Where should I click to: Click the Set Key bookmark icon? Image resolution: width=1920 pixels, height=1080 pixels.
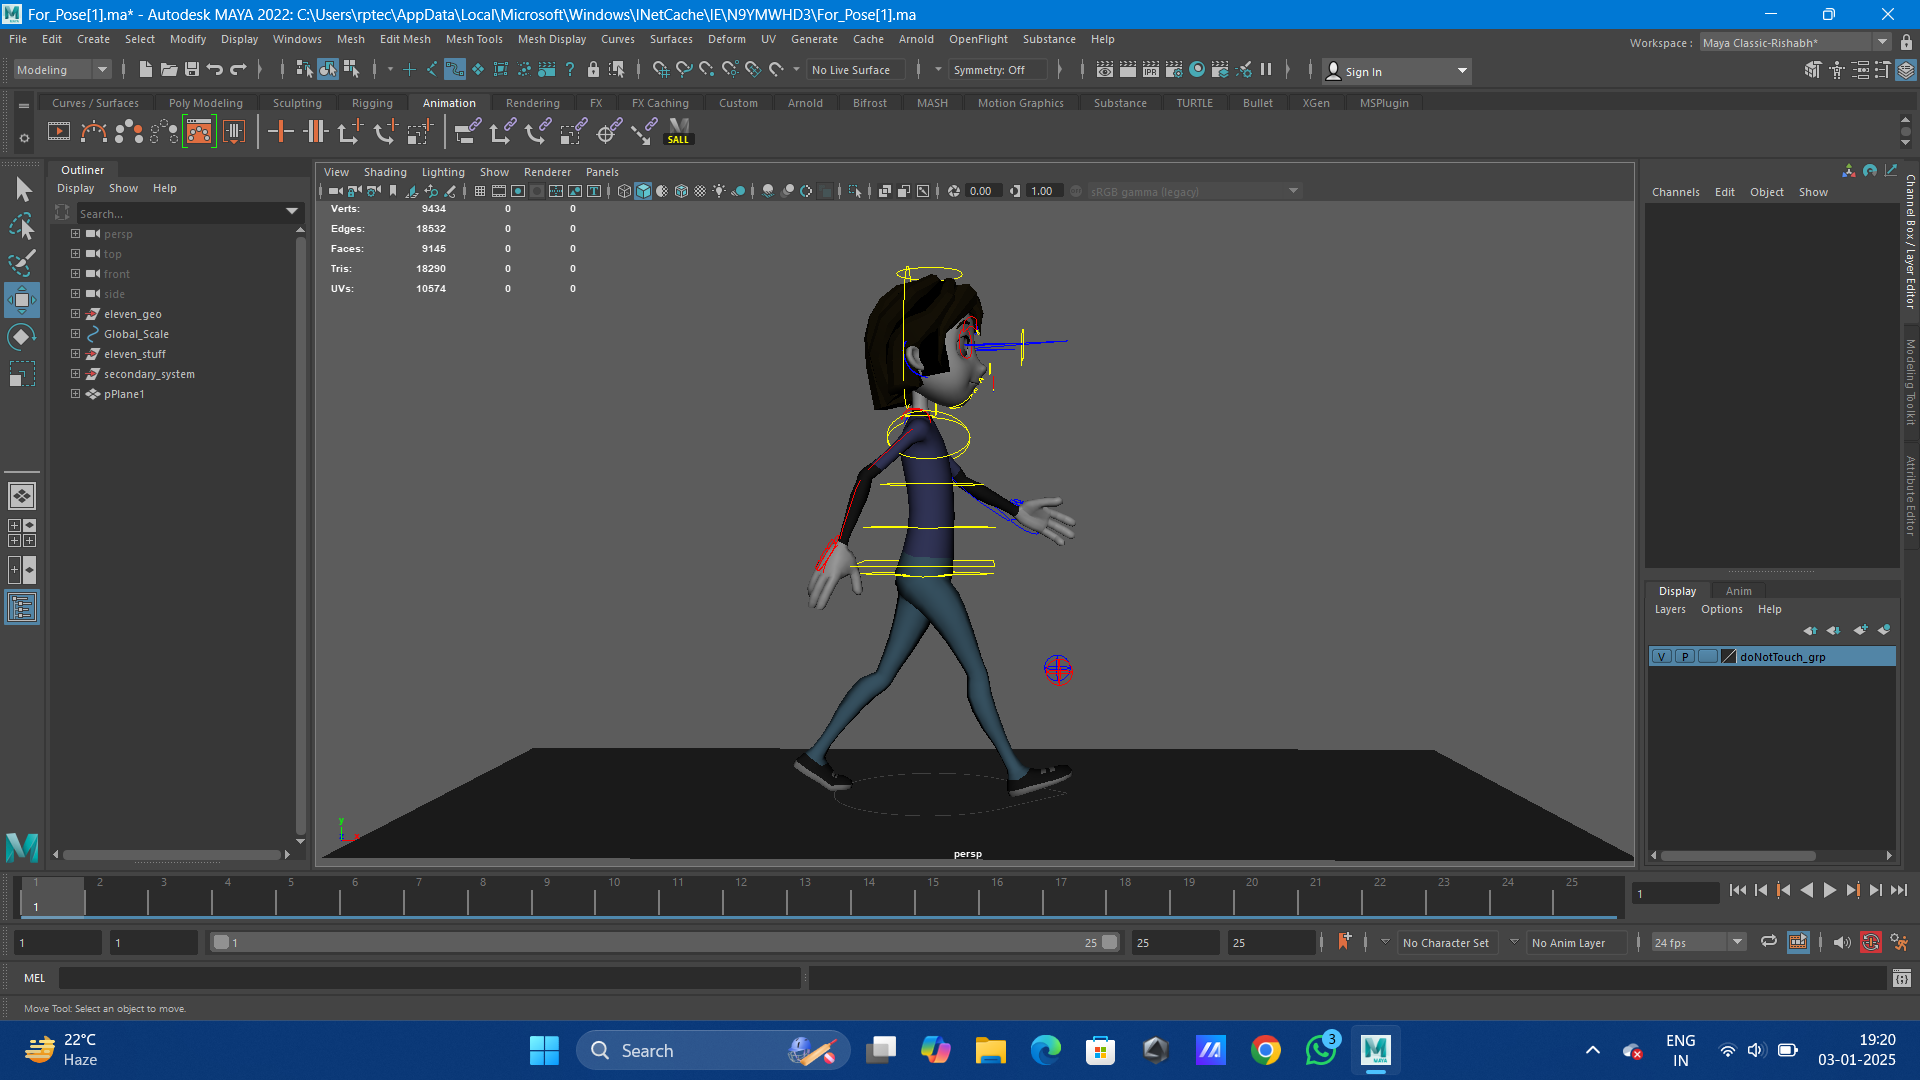pyautogui.click(x=1344, y=942)
